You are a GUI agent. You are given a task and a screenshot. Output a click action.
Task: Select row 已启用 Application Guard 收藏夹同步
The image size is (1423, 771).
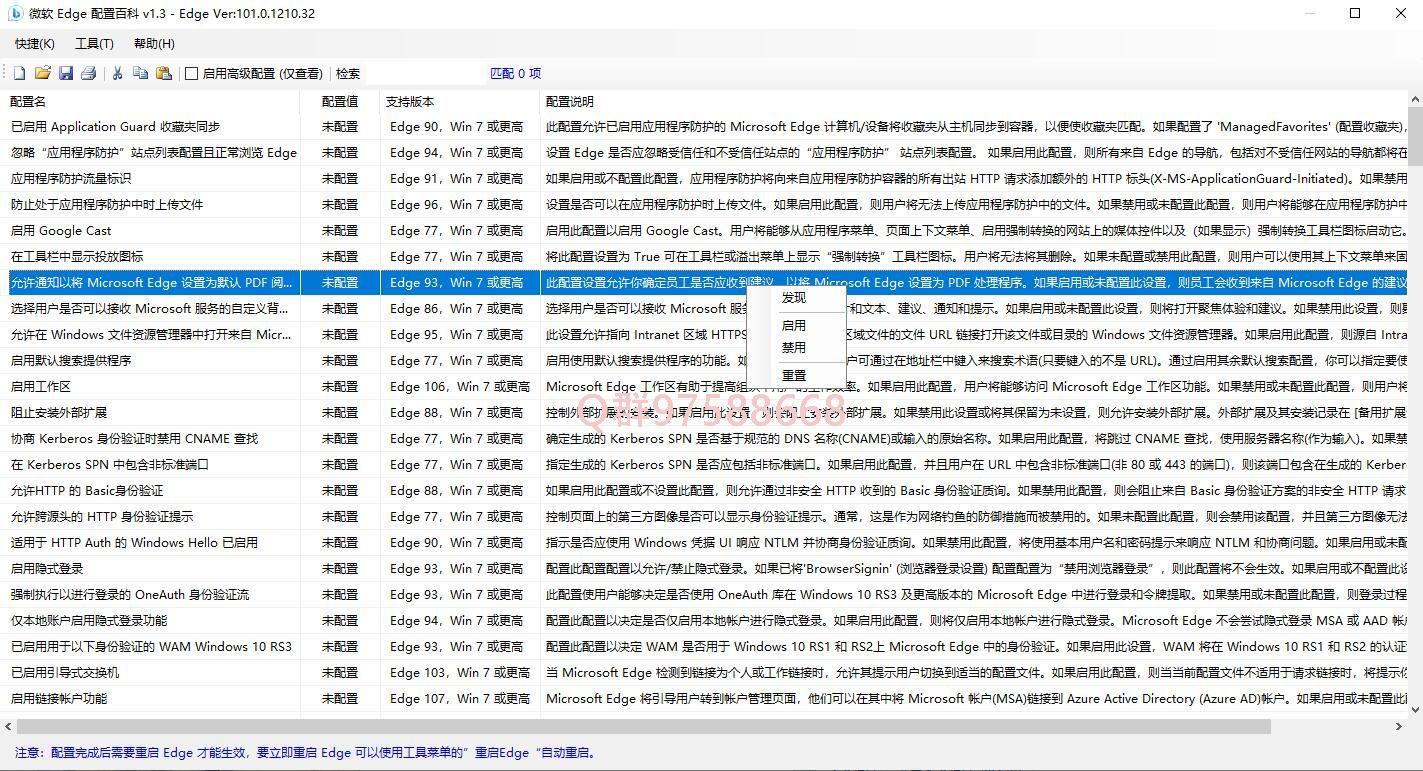706,127
